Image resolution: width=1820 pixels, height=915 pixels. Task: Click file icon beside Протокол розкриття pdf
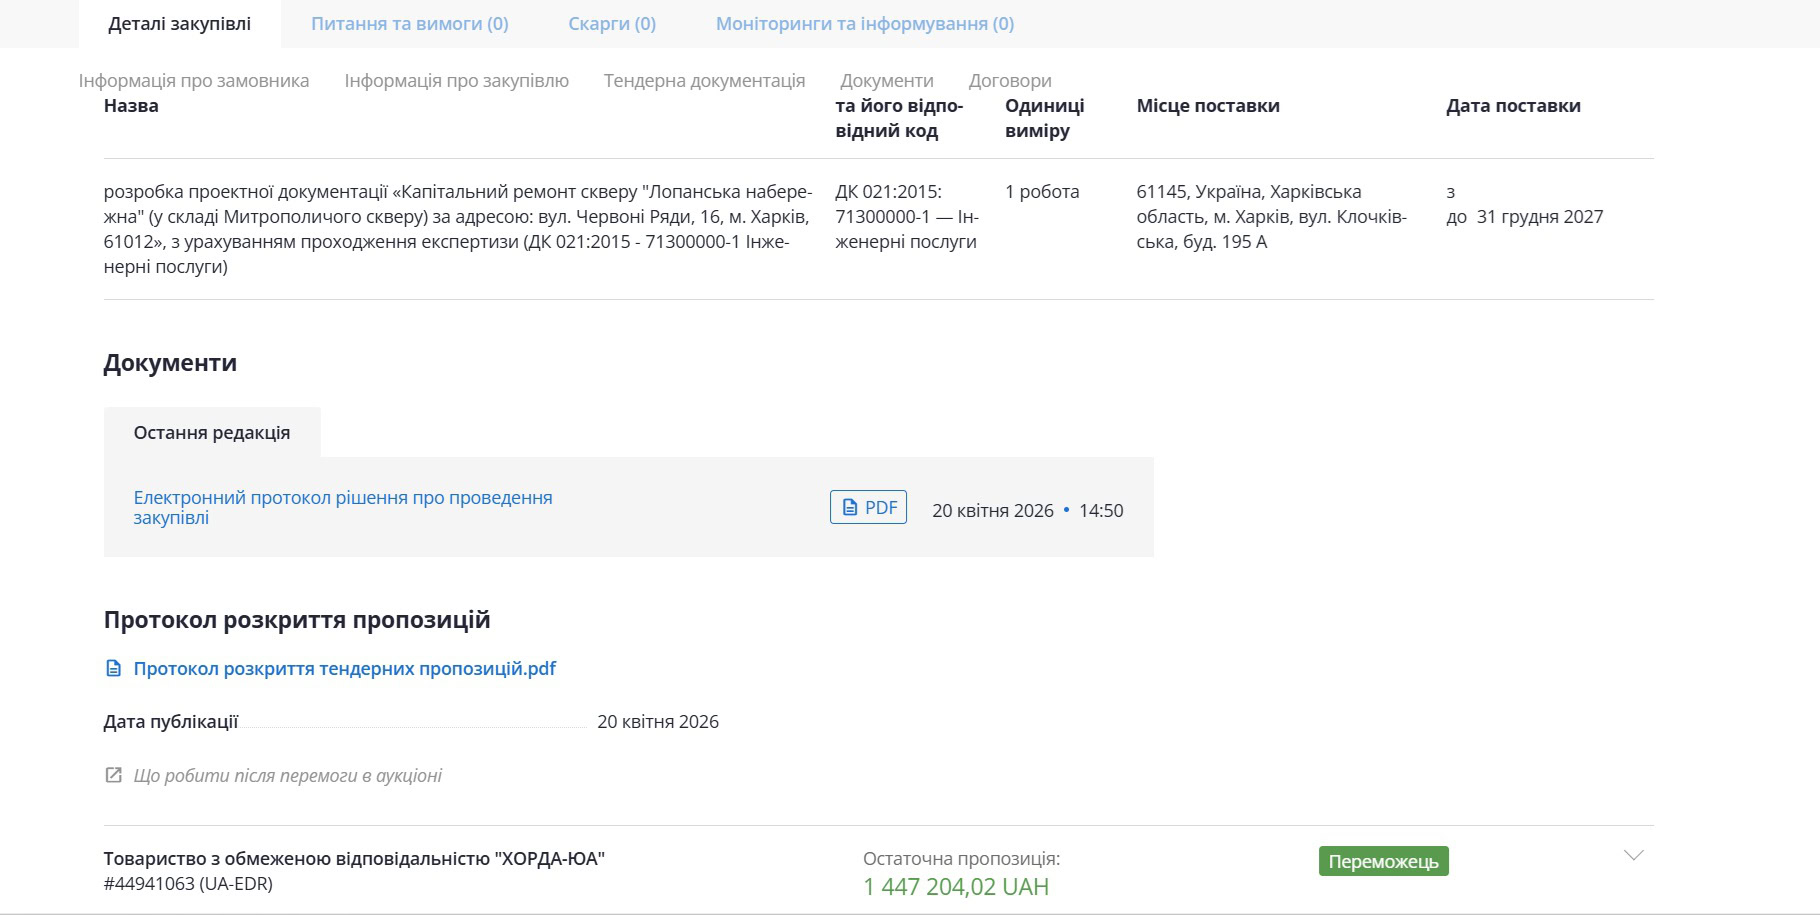click(x=114, y=669)
